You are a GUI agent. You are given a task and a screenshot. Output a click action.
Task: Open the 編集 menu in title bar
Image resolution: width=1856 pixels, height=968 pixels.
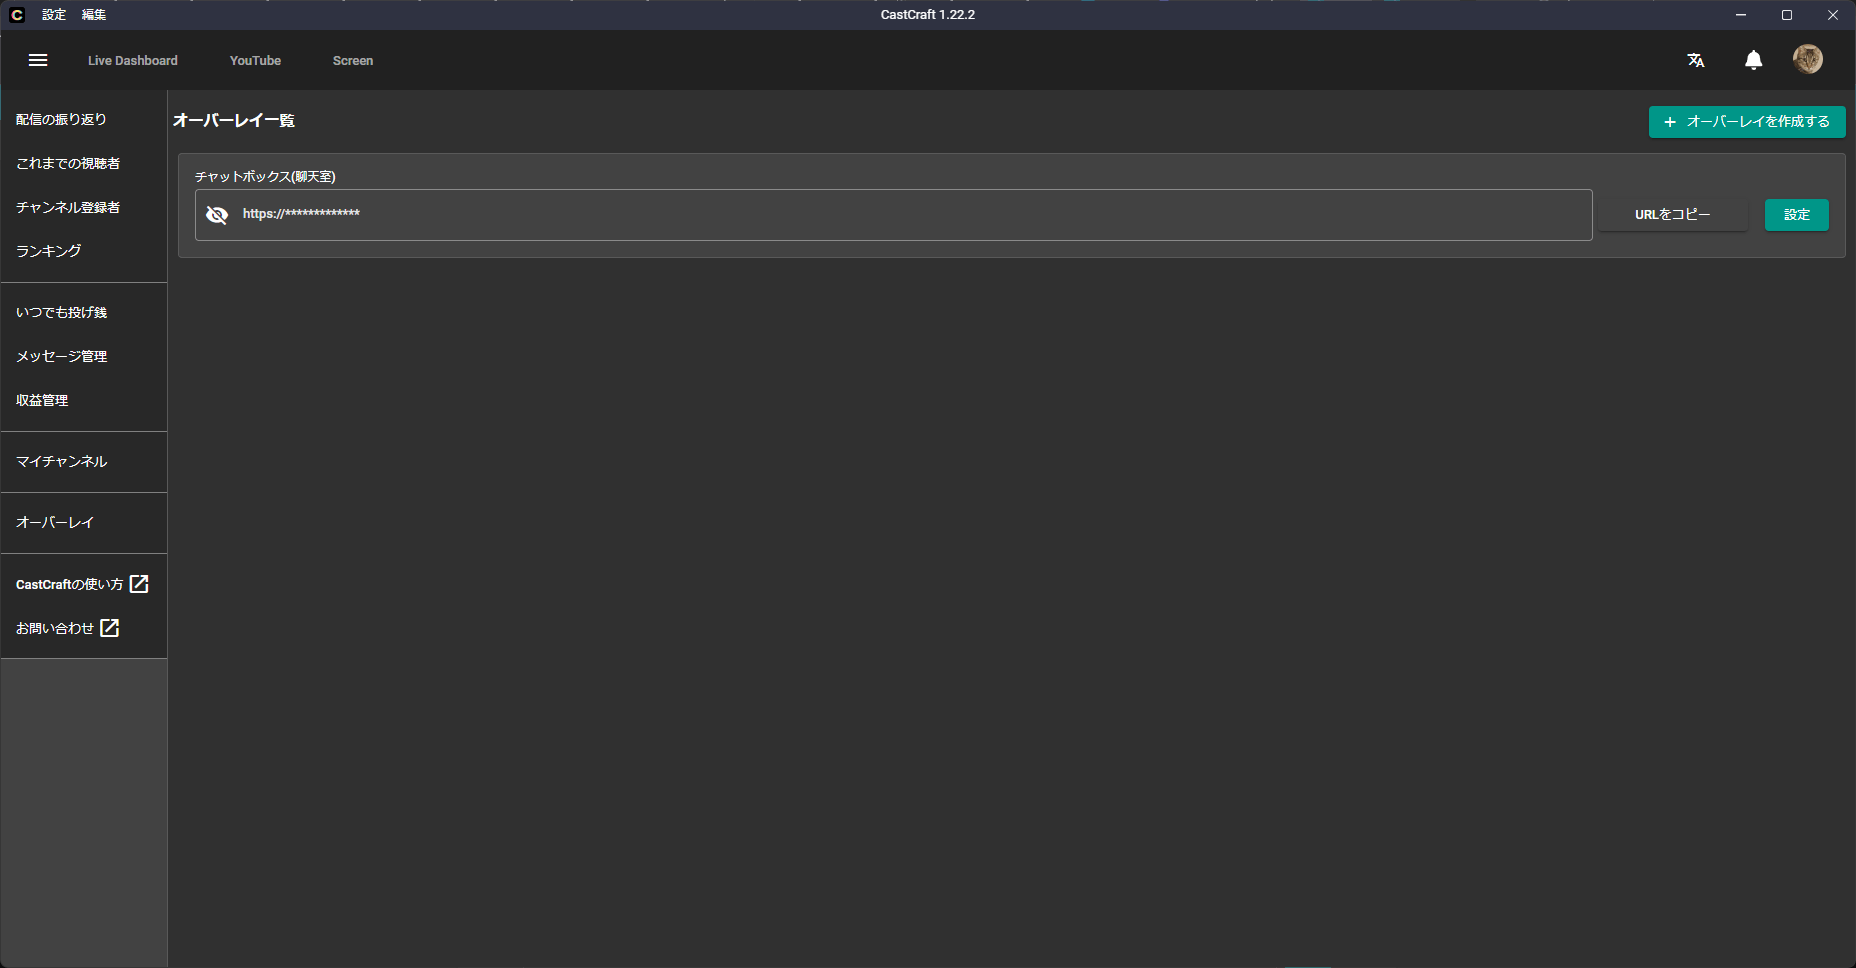[94, 15]
